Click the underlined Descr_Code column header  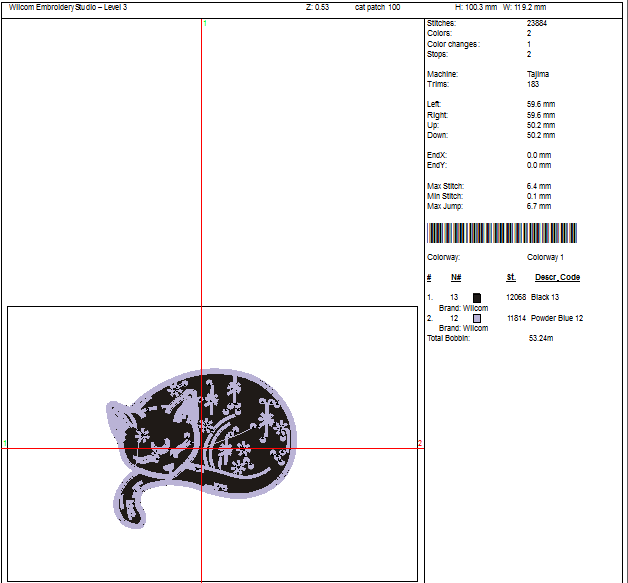click(x=557, y=277)
